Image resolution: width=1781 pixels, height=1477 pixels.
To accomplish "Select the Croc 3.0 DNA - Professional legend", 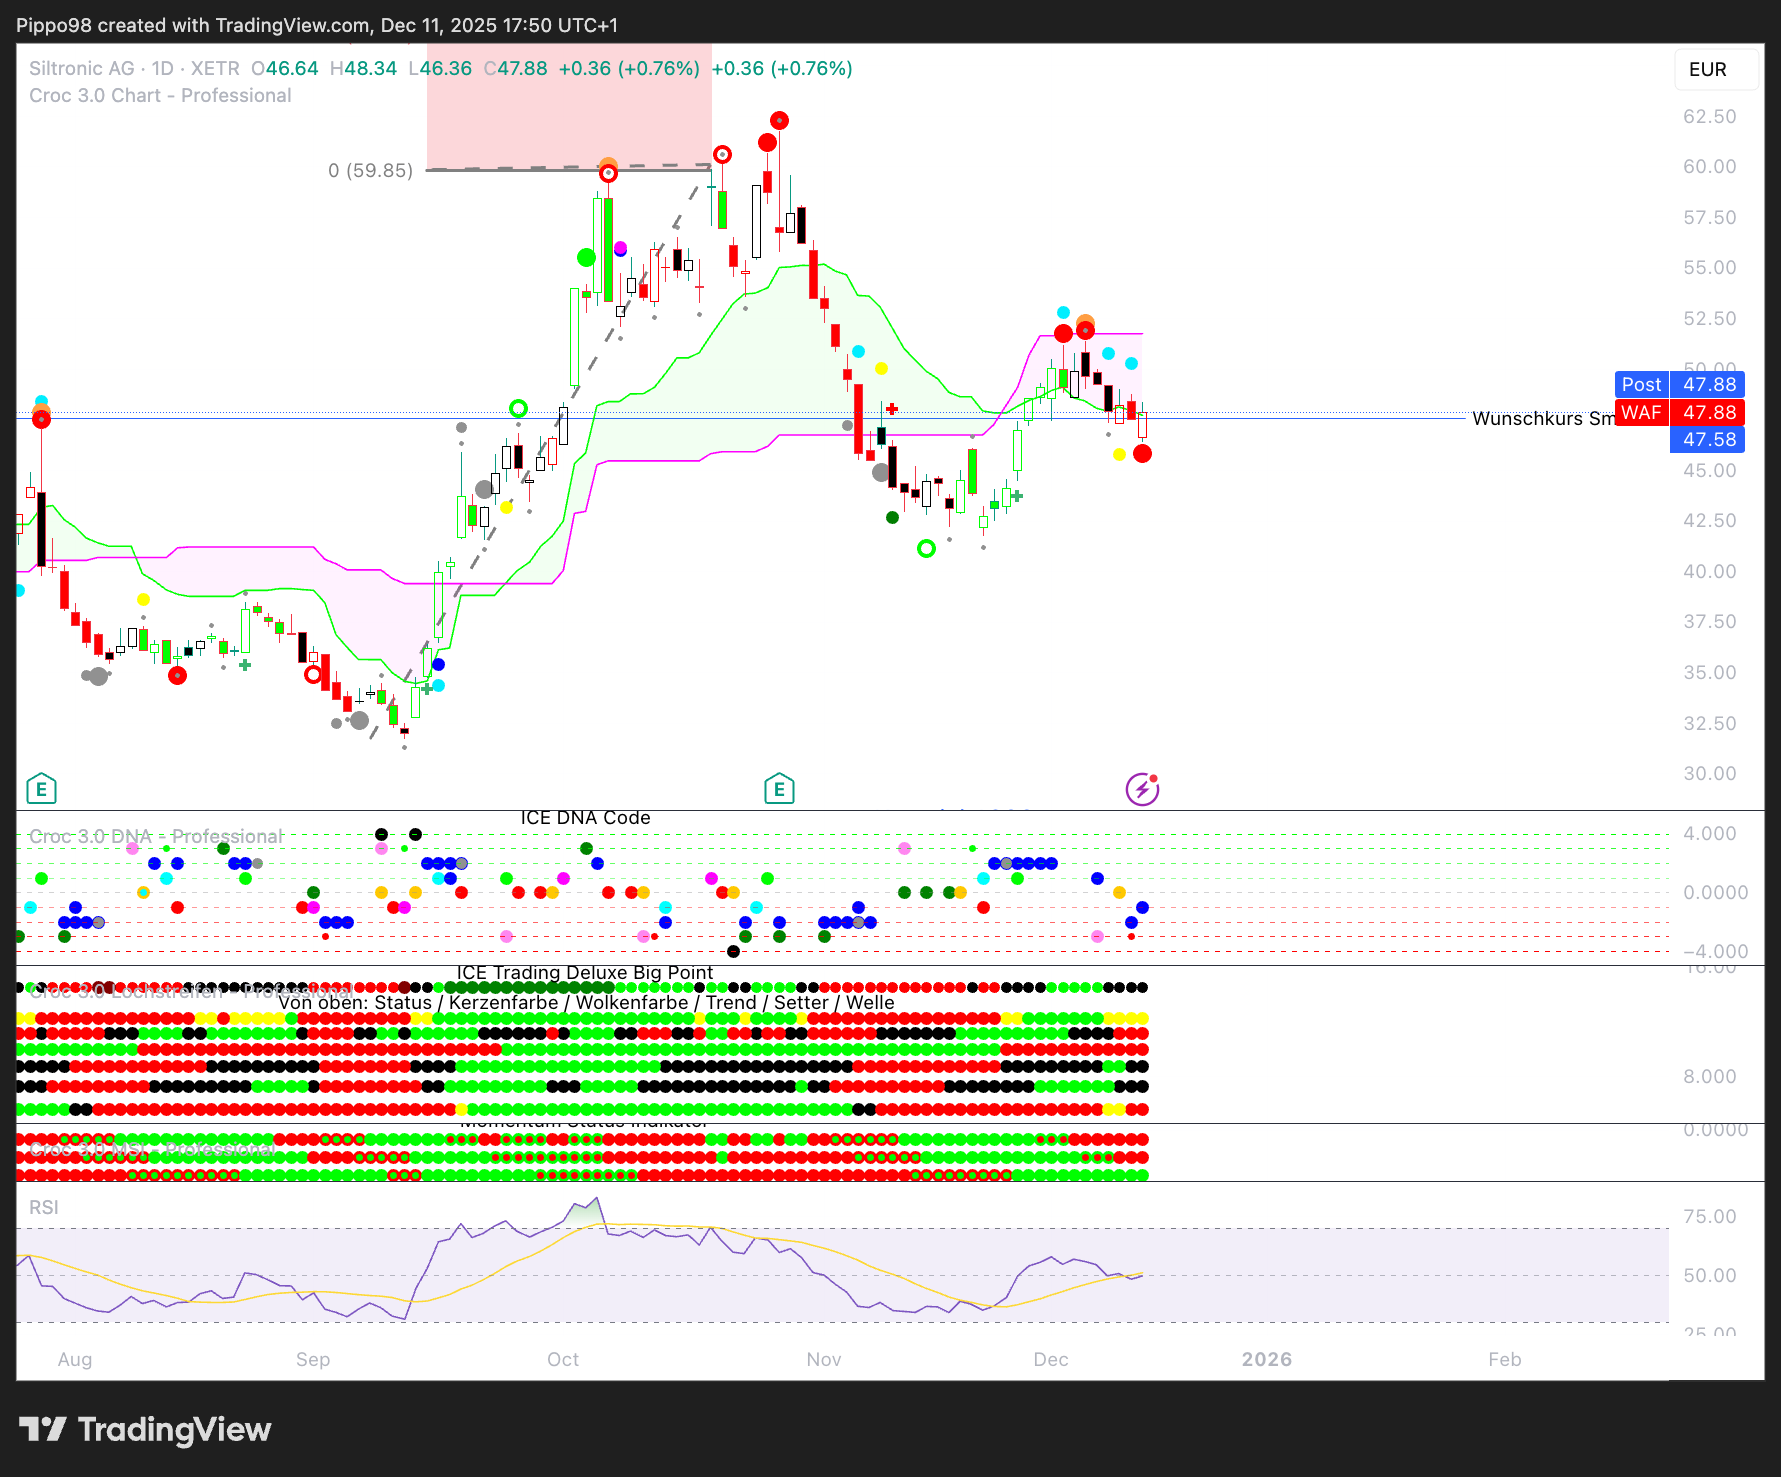I will pos(155,836).
